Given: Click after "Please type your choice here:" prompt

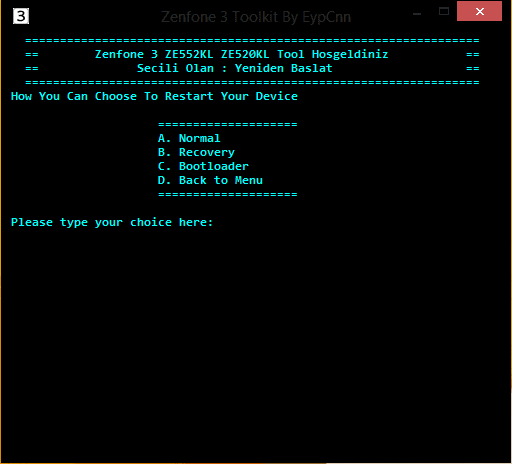Looking at the screenshot, I should [221, 222].
